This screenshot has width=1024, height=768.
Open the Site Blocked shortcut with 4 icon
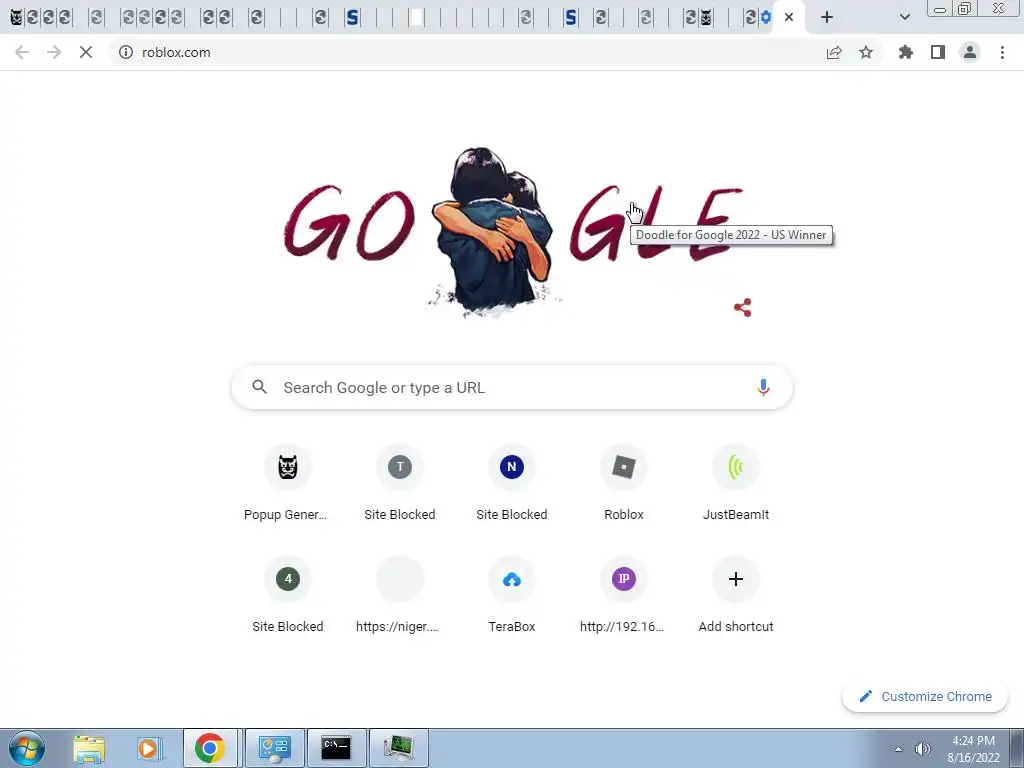[x=287, y=596]
